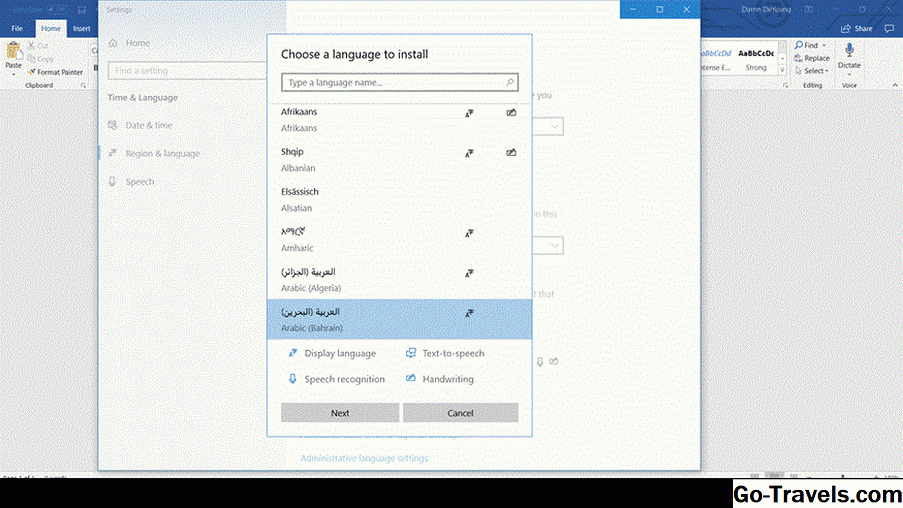Click the Dictate microphone icon
Viewport: 903px width, 508px height.
[x=849, y=50]
